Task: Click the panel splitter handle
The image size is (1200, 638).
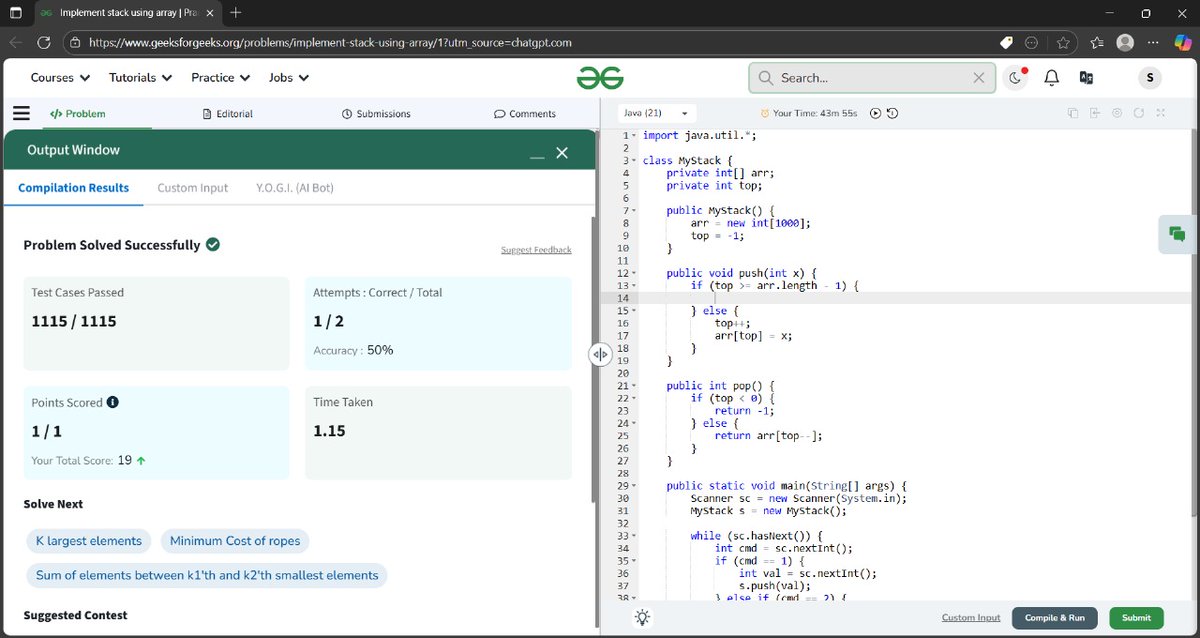Action: pyautogui.click(x=600, y=354)
